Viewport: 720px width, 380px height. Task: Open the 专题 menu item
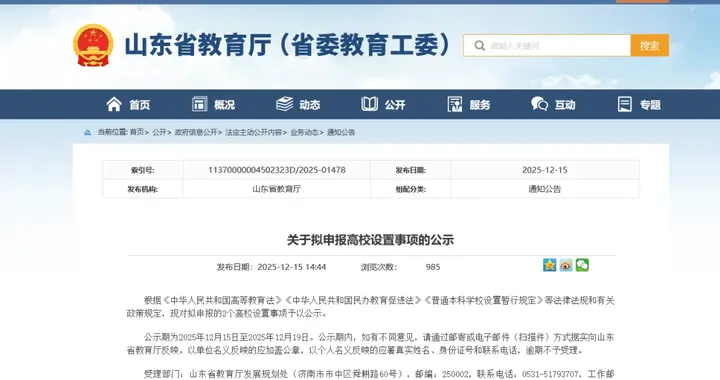pos(650,105)
